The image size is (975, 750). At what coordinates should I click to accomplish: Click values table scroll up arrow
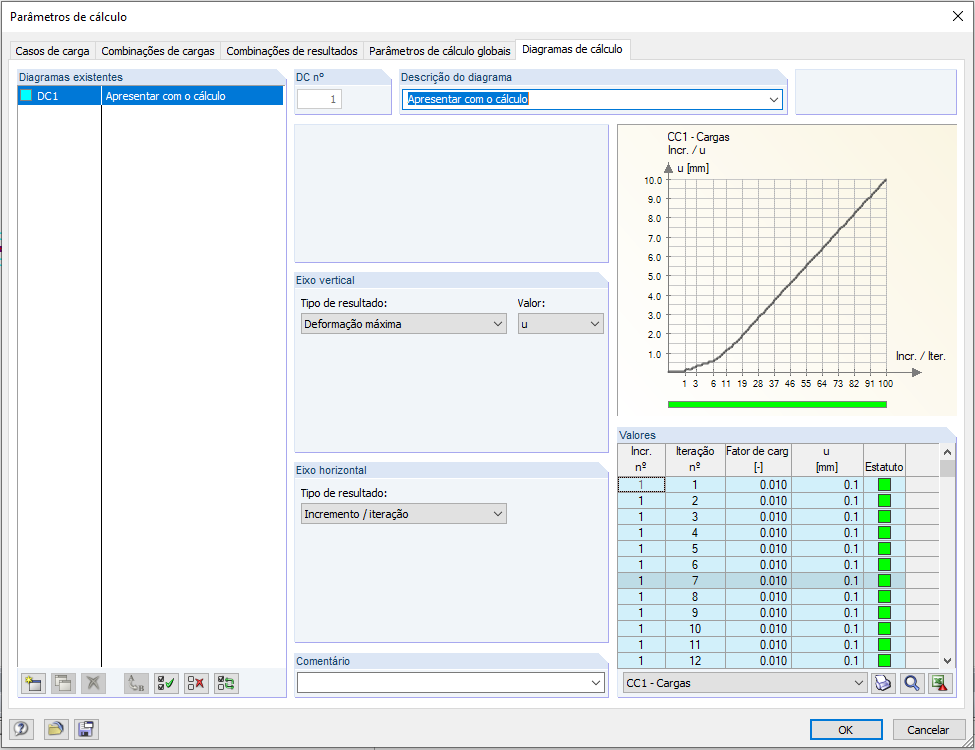click(947, 452)
